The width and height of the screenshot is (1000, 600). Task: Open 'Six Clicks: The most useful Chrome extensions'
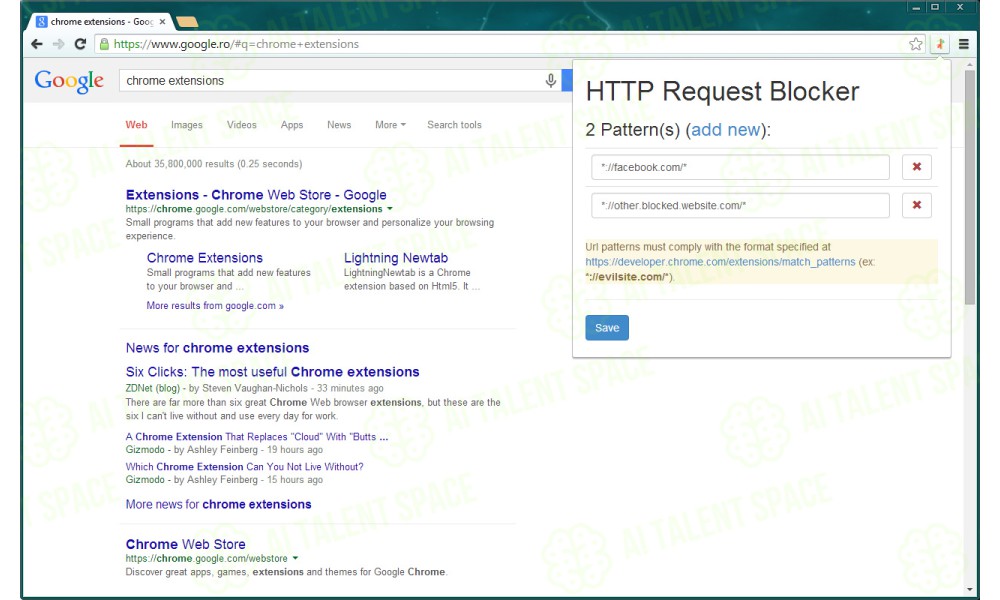click(x=272, y=372)
